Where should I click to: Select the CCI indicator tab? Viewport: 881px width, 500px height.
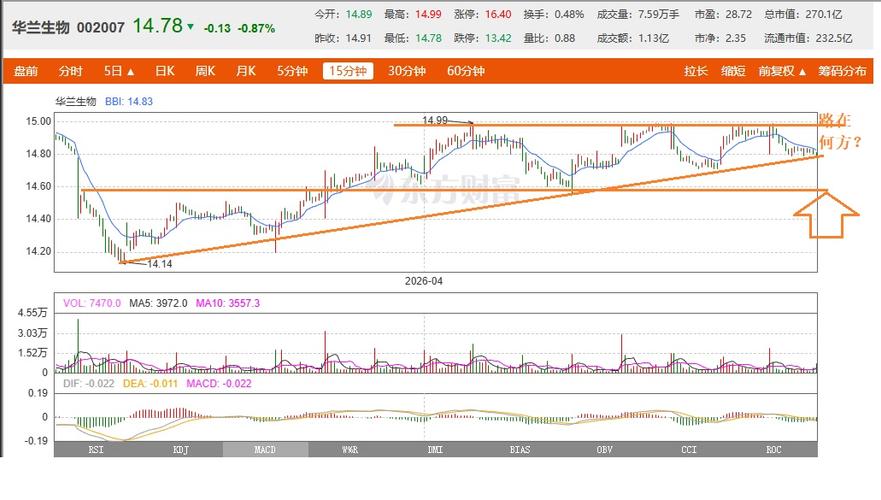689,449
